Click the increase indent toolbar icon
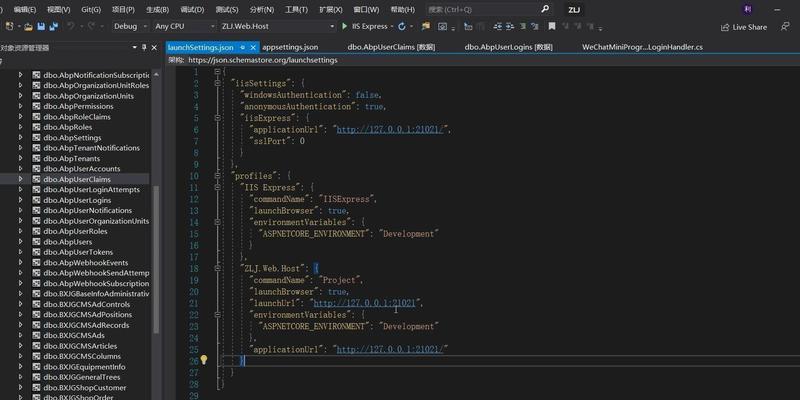800x400 pixels. point(509,27)
